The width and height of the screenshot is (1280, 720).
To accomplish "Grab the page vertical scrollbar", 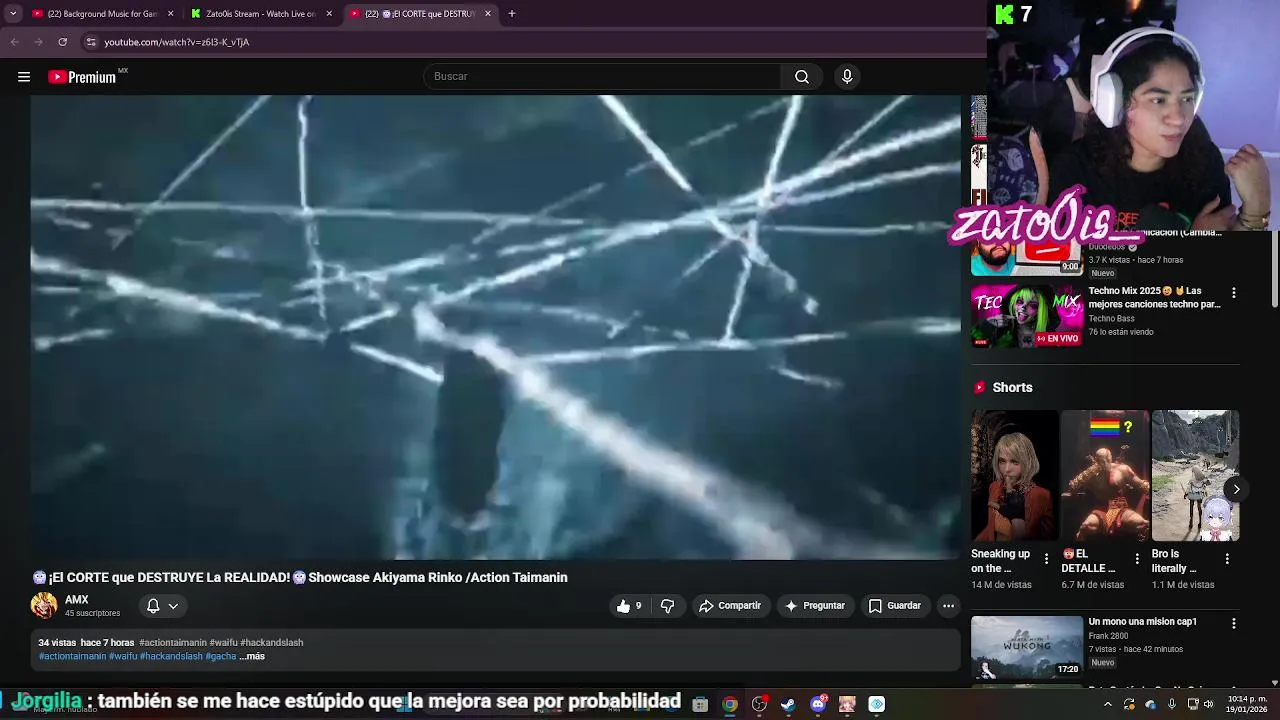I will (1275, 269).
